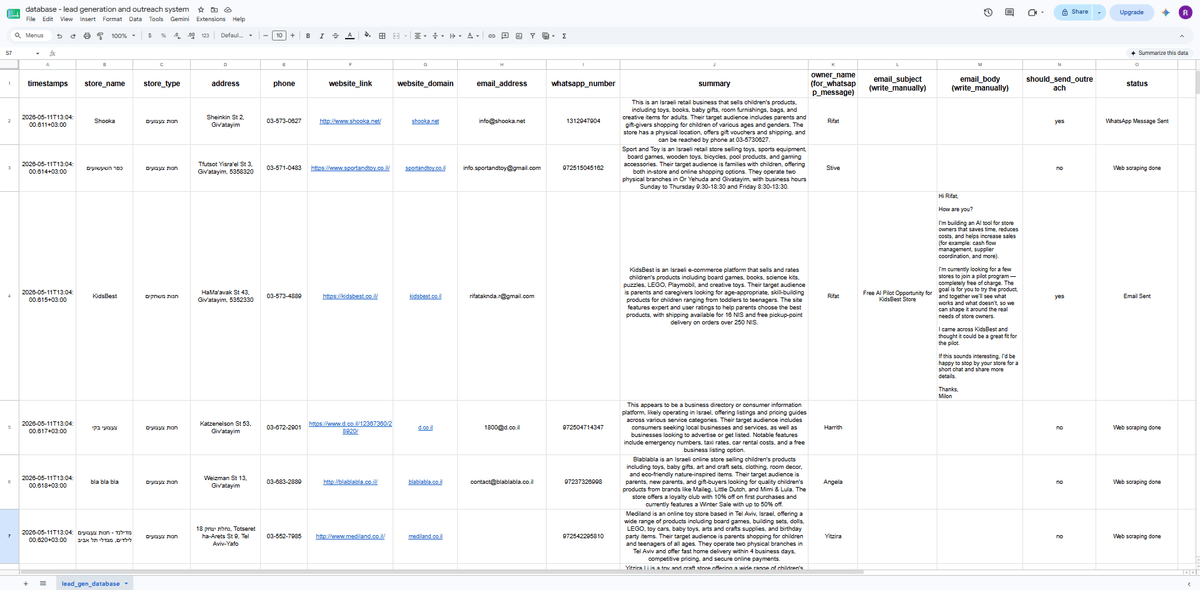
Task: Click the Add sheet plus button
Action: click(25, 583)
